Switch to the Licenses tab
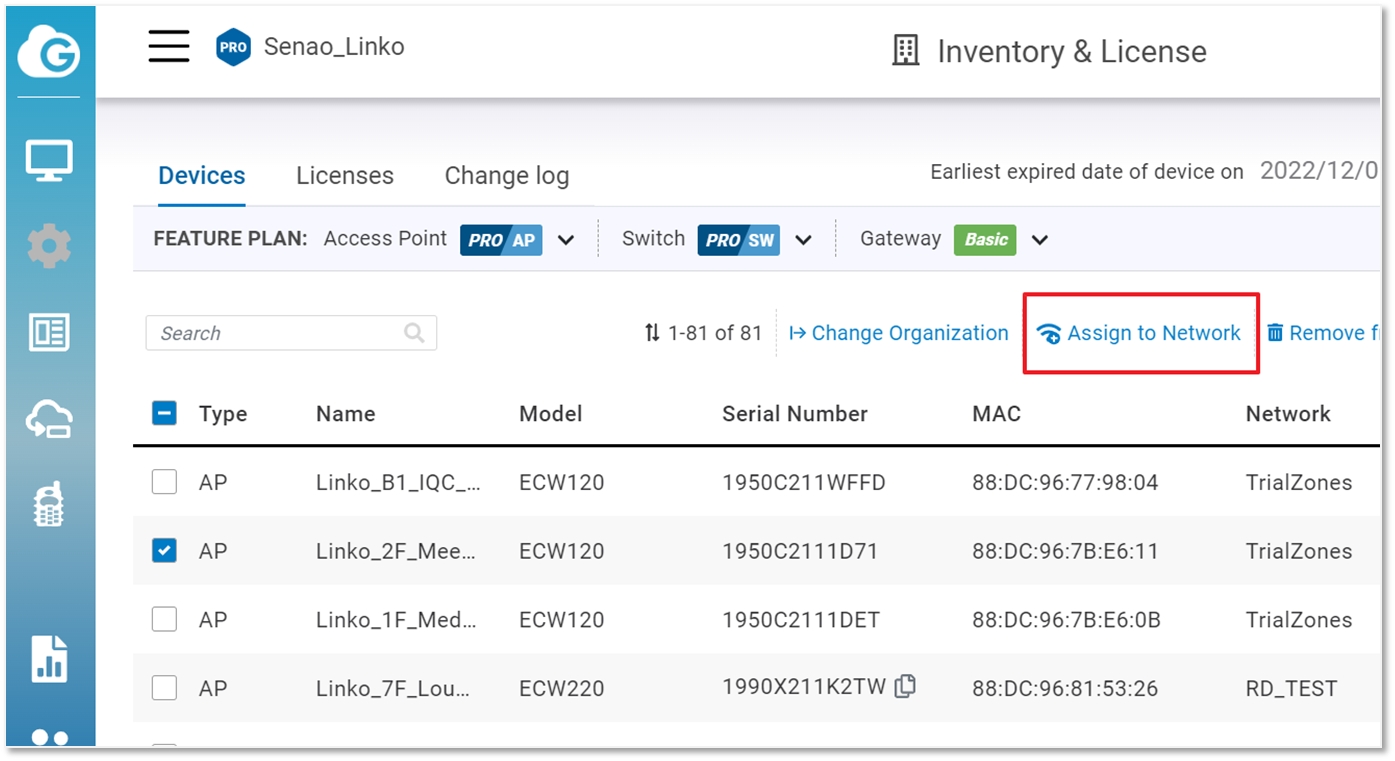This screenshot has width=1395, height=761. [x=344, y=176]
